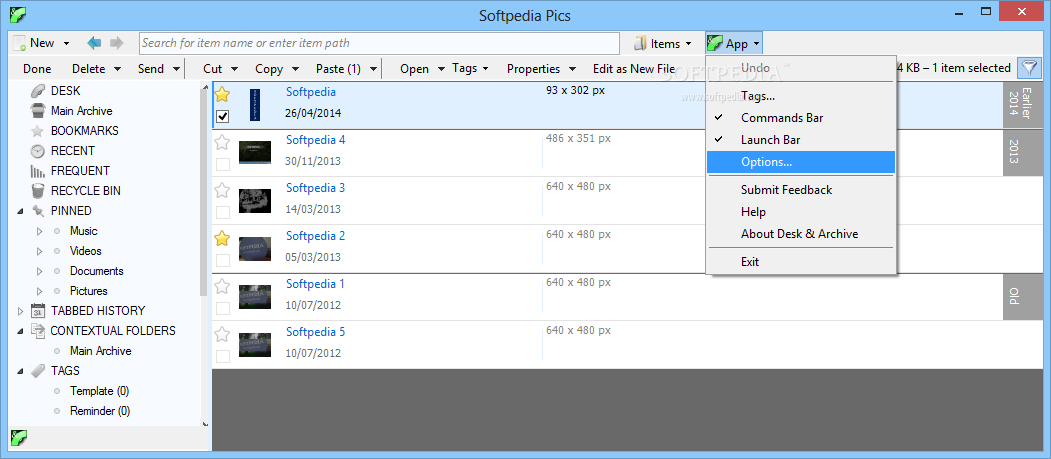The width and height of the screenshot is (1051, 459).
Task: Choose Exit in the App menu
Action: pyautogui.click(x=801, y=262)
